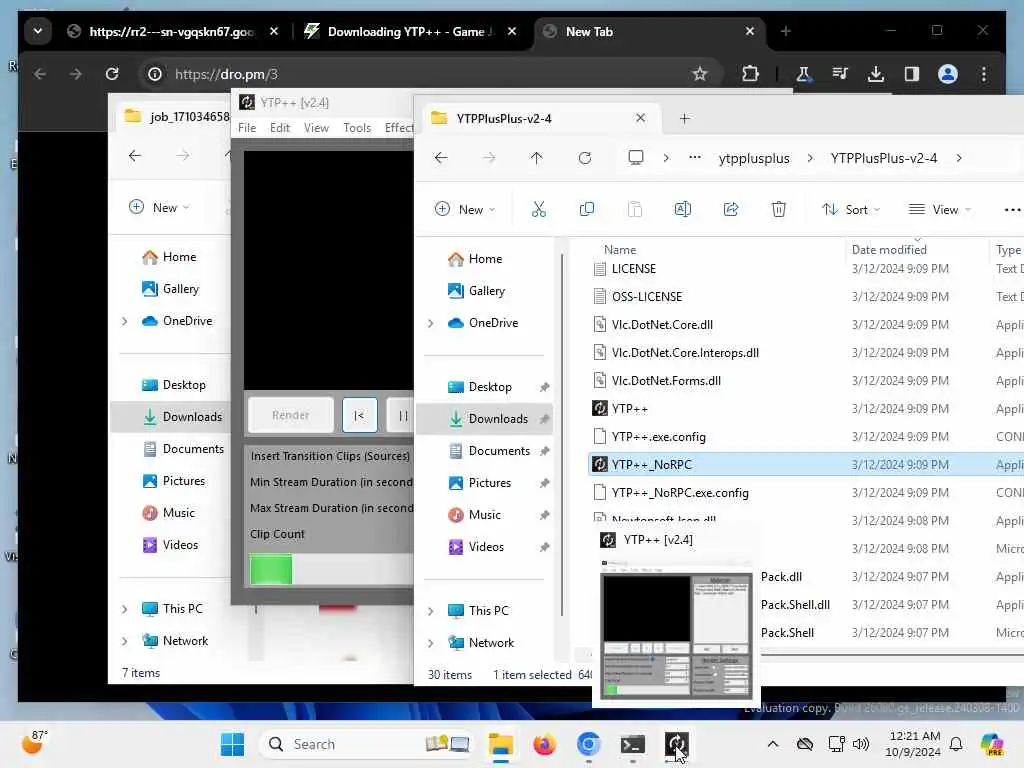Click the Cut scissors icon in YTPPlusPlus-v2-4 toolbar
Screen dimensions: 1024x768
point(539,209)
